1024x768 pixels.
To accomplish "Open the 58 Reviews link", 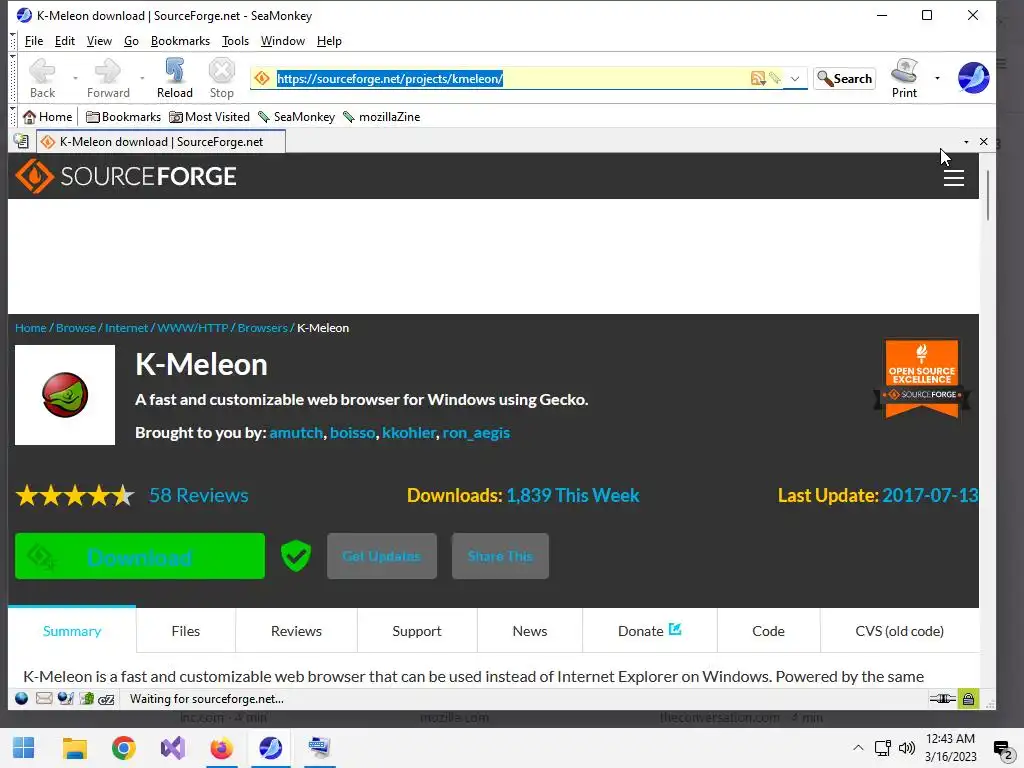I will coord(199,495).
